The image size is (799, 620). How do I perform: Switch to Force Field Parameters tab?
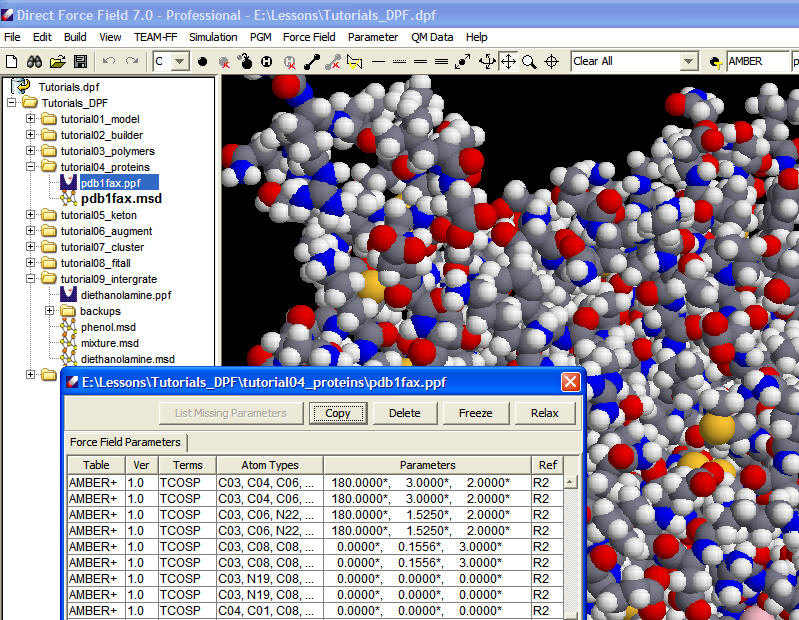pyautogui.click(x=125, y=442)
